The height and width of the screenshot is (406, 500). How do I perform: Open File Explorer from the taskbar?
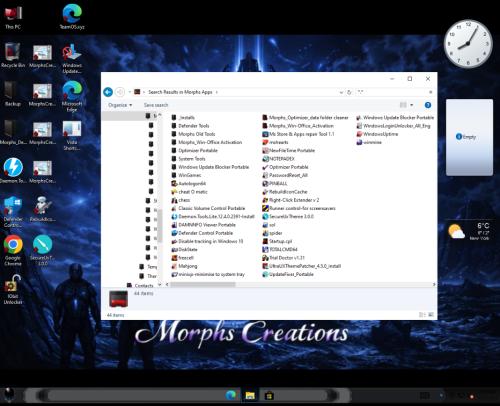coord(250,396)
